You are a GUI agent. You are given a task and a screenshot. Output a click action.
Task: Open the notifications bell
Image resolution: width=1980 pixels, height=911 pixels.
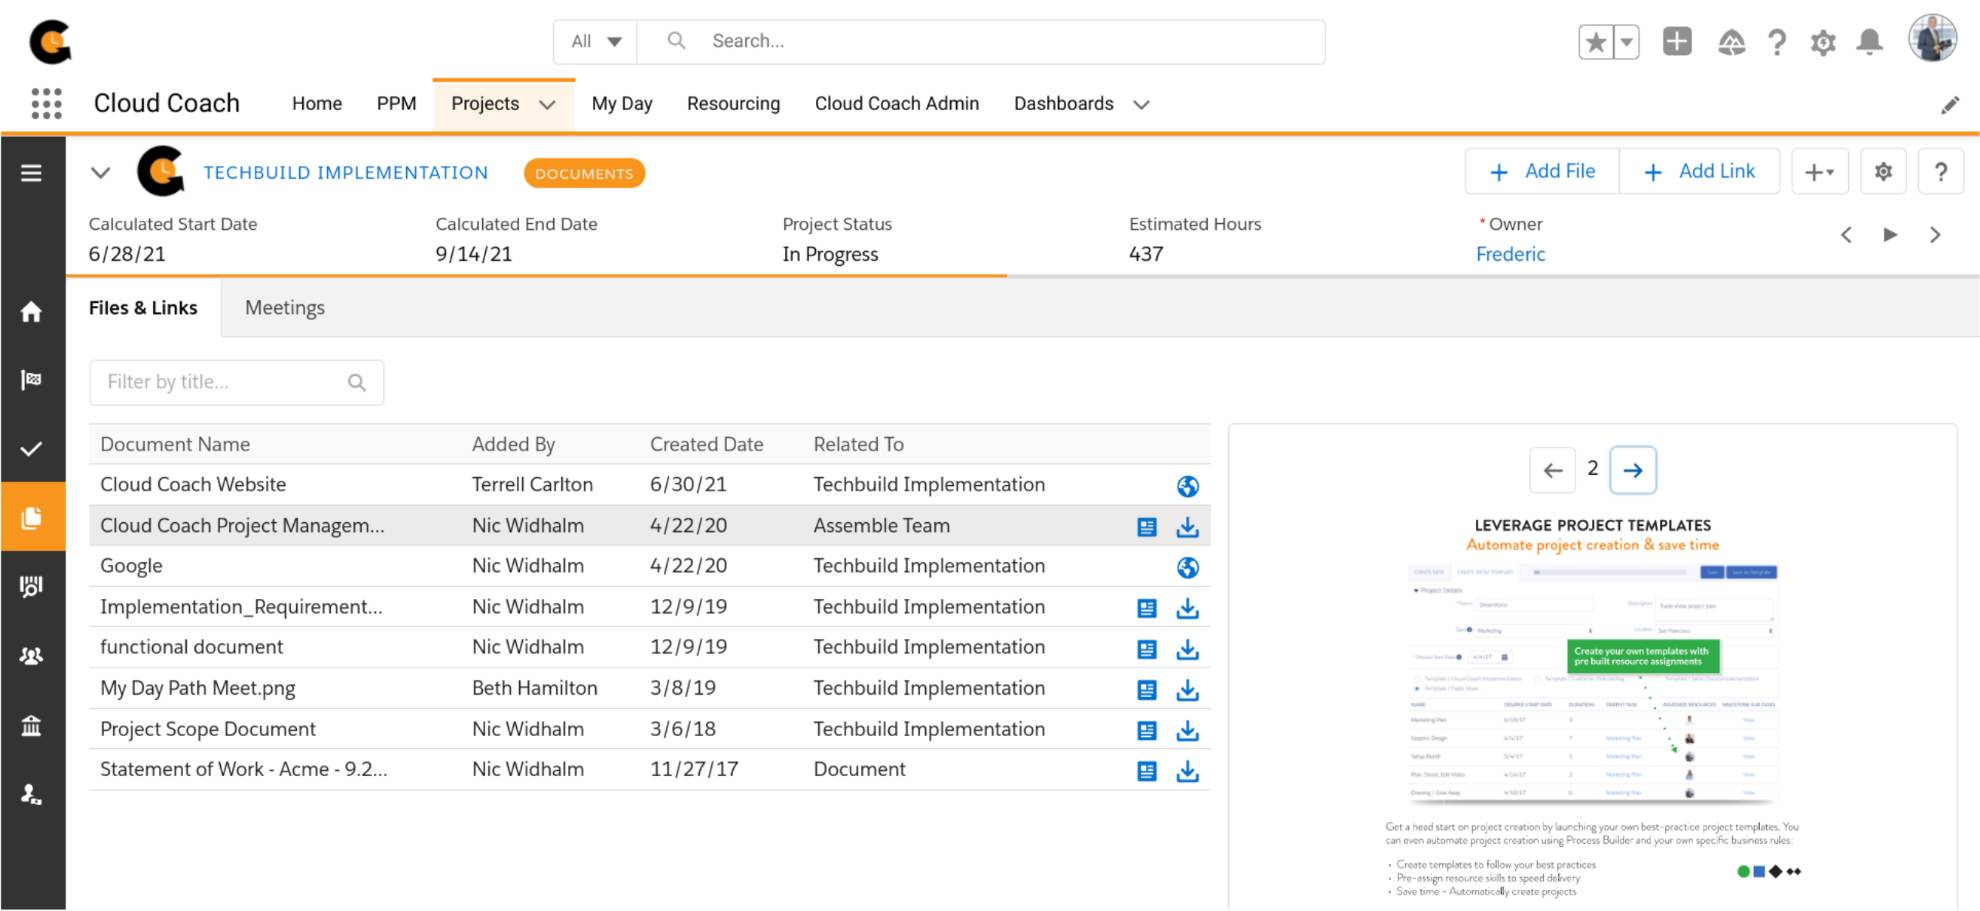click(x=1869, y=42)
